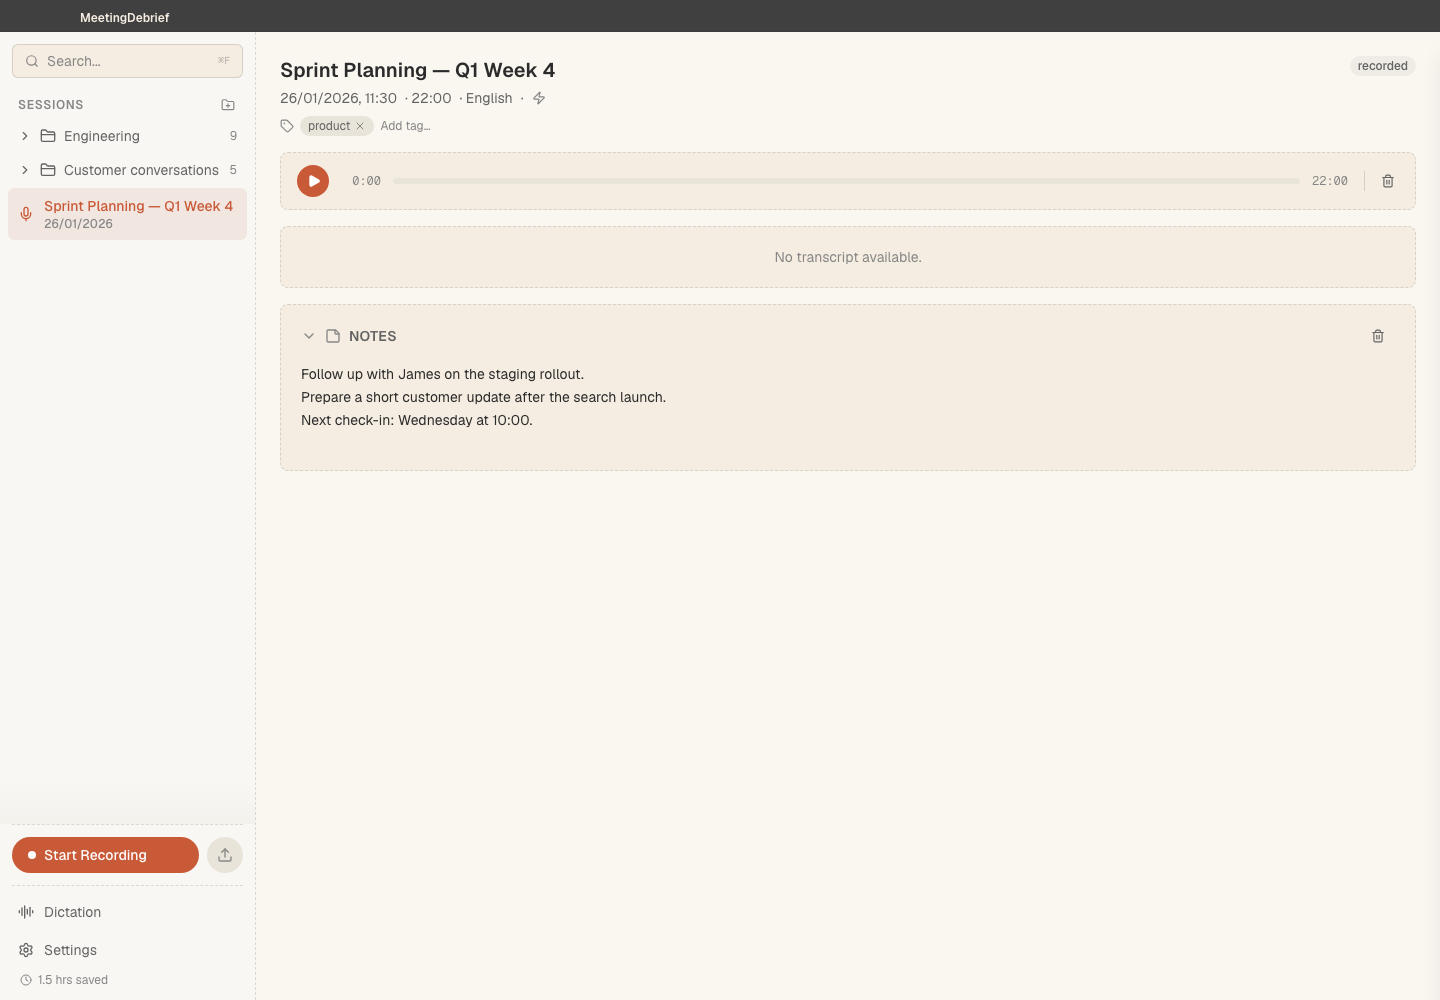This screenshot has width=1440, height=1000.
Task: Click the Engineering session count 9
Action: (x=233, y=136)
